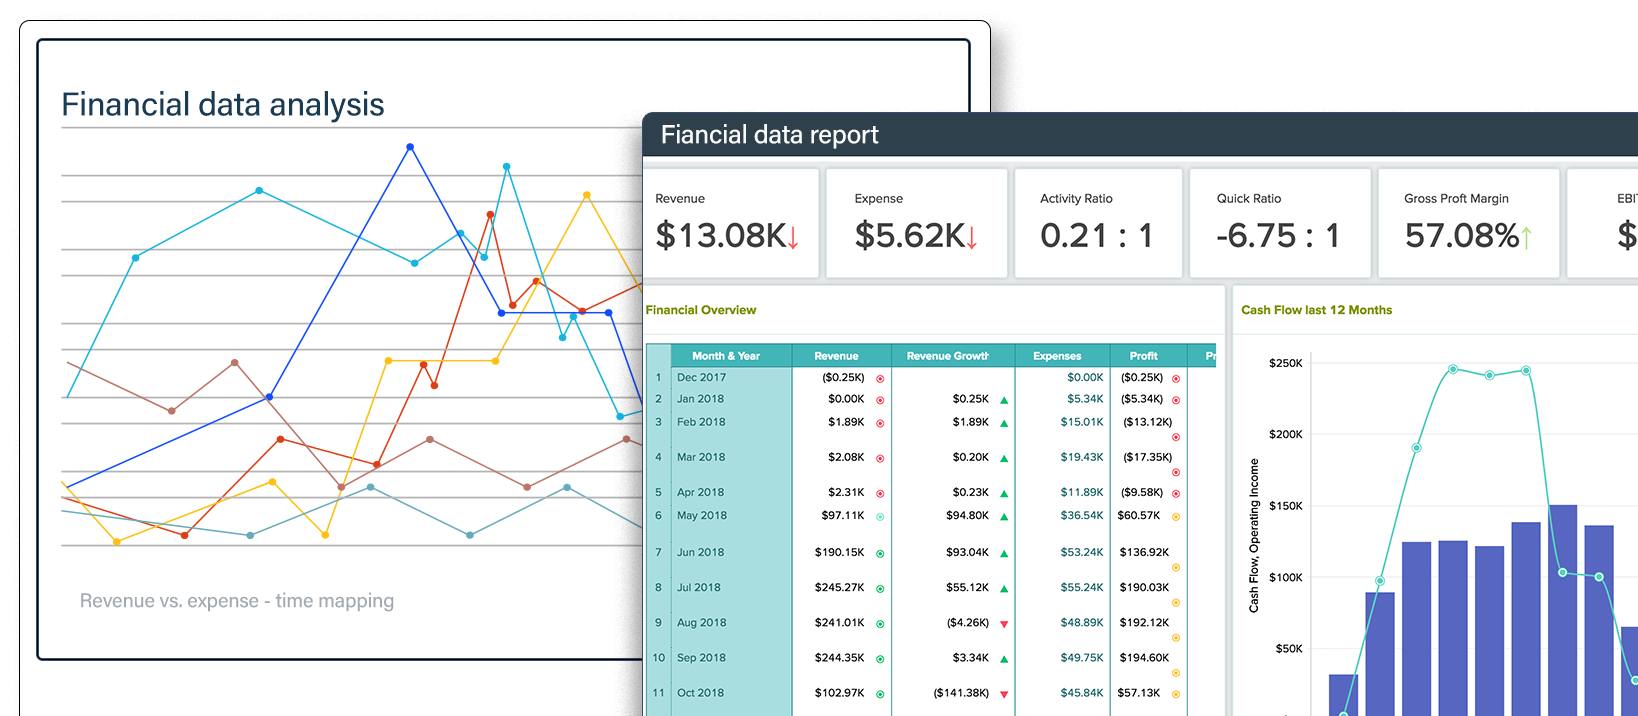Click the red status dot next to Dec 2017 revenue
1638x716 pixels.
pyautogui.click(x=880, y=379)
